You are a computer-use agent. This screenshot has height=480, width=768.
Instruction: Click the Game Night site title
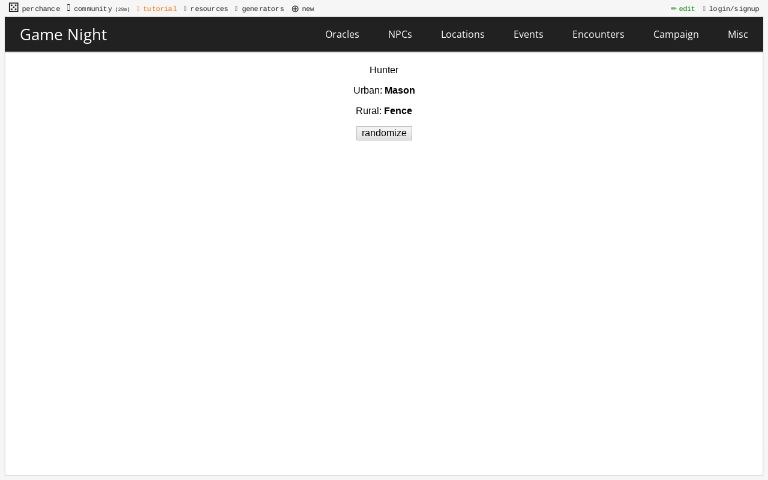coord(63,34)
